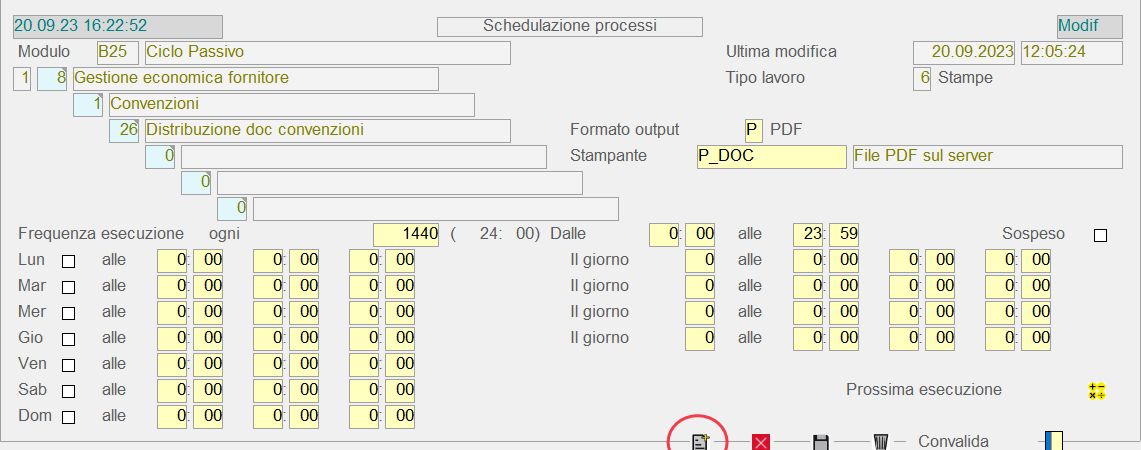
Task: Click the end hour field showing 23
Action: pyautogui.click(x=808, y=234)
